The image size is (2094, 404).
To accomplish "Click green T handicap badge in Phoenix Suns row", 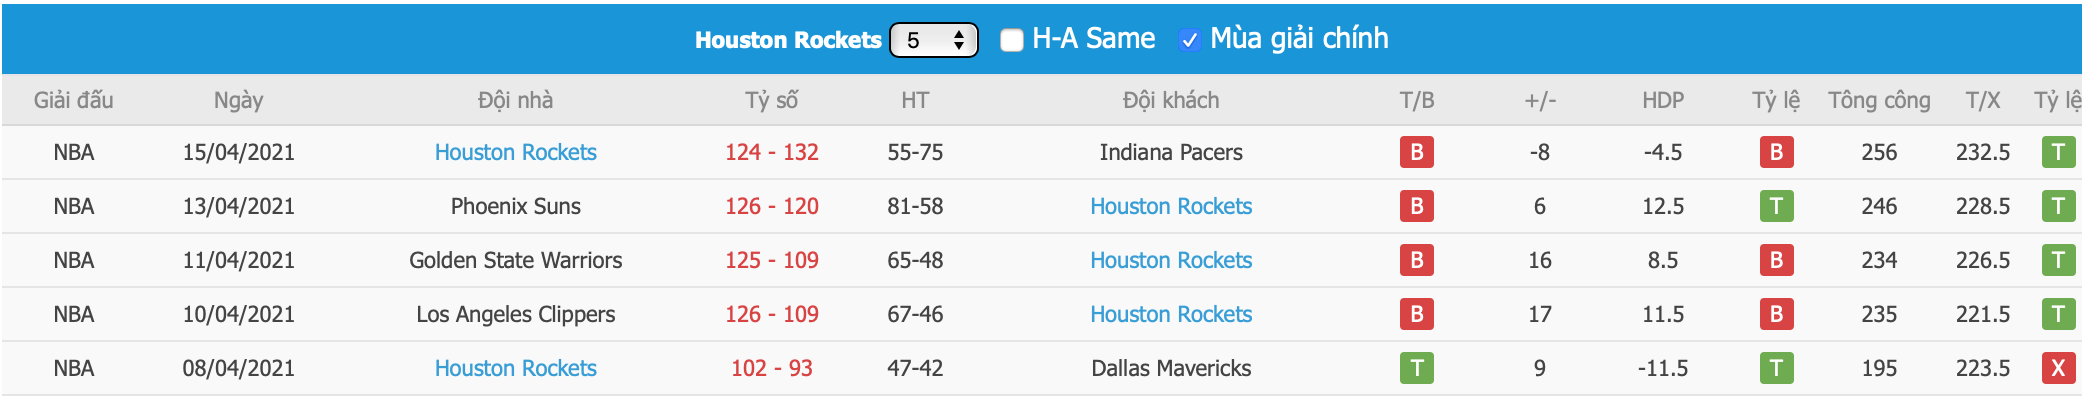I will [1776, 206].
